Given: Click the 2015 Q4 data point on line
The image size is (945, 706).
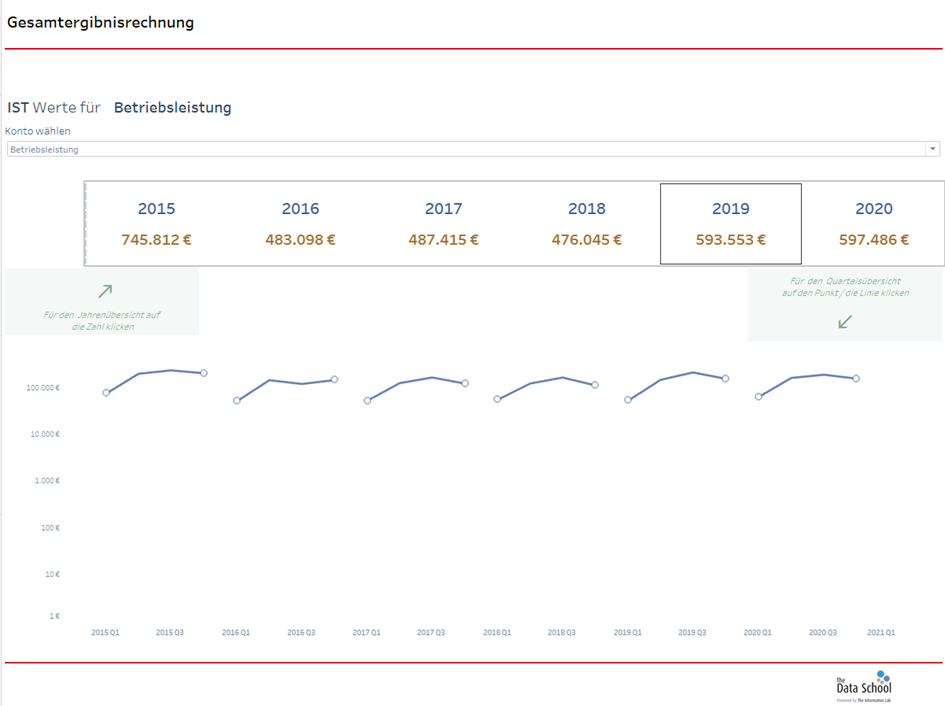Looking at the screenshot, I should [x=204, y=373].
